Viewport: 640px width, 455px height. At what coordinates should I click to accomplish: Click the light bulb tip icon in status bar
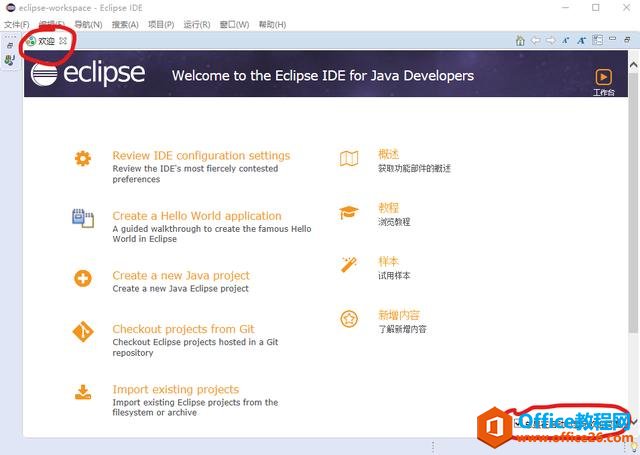[x=634, y=447]
